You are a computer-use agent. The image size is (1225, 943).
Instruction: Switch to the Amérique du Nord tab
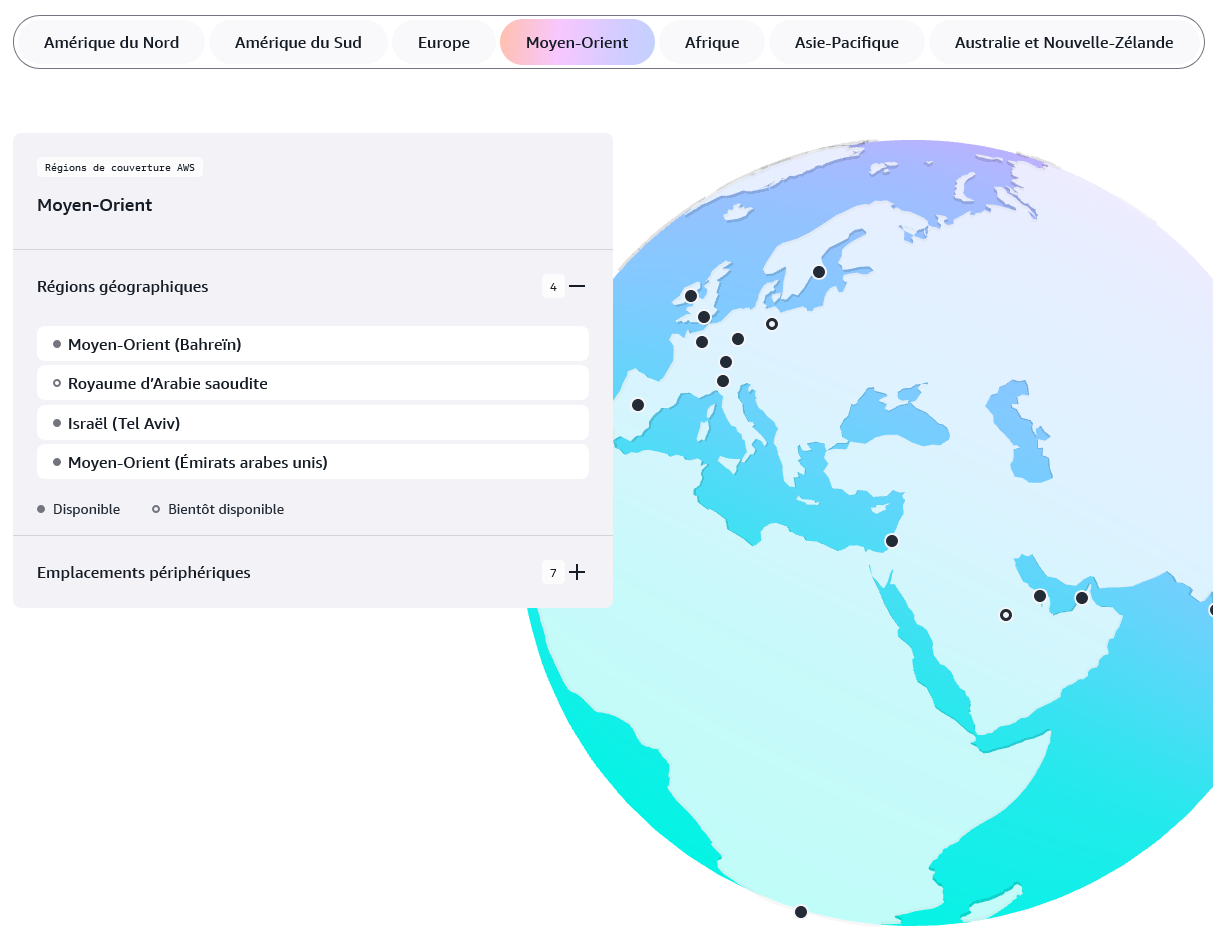pos(111,43)
